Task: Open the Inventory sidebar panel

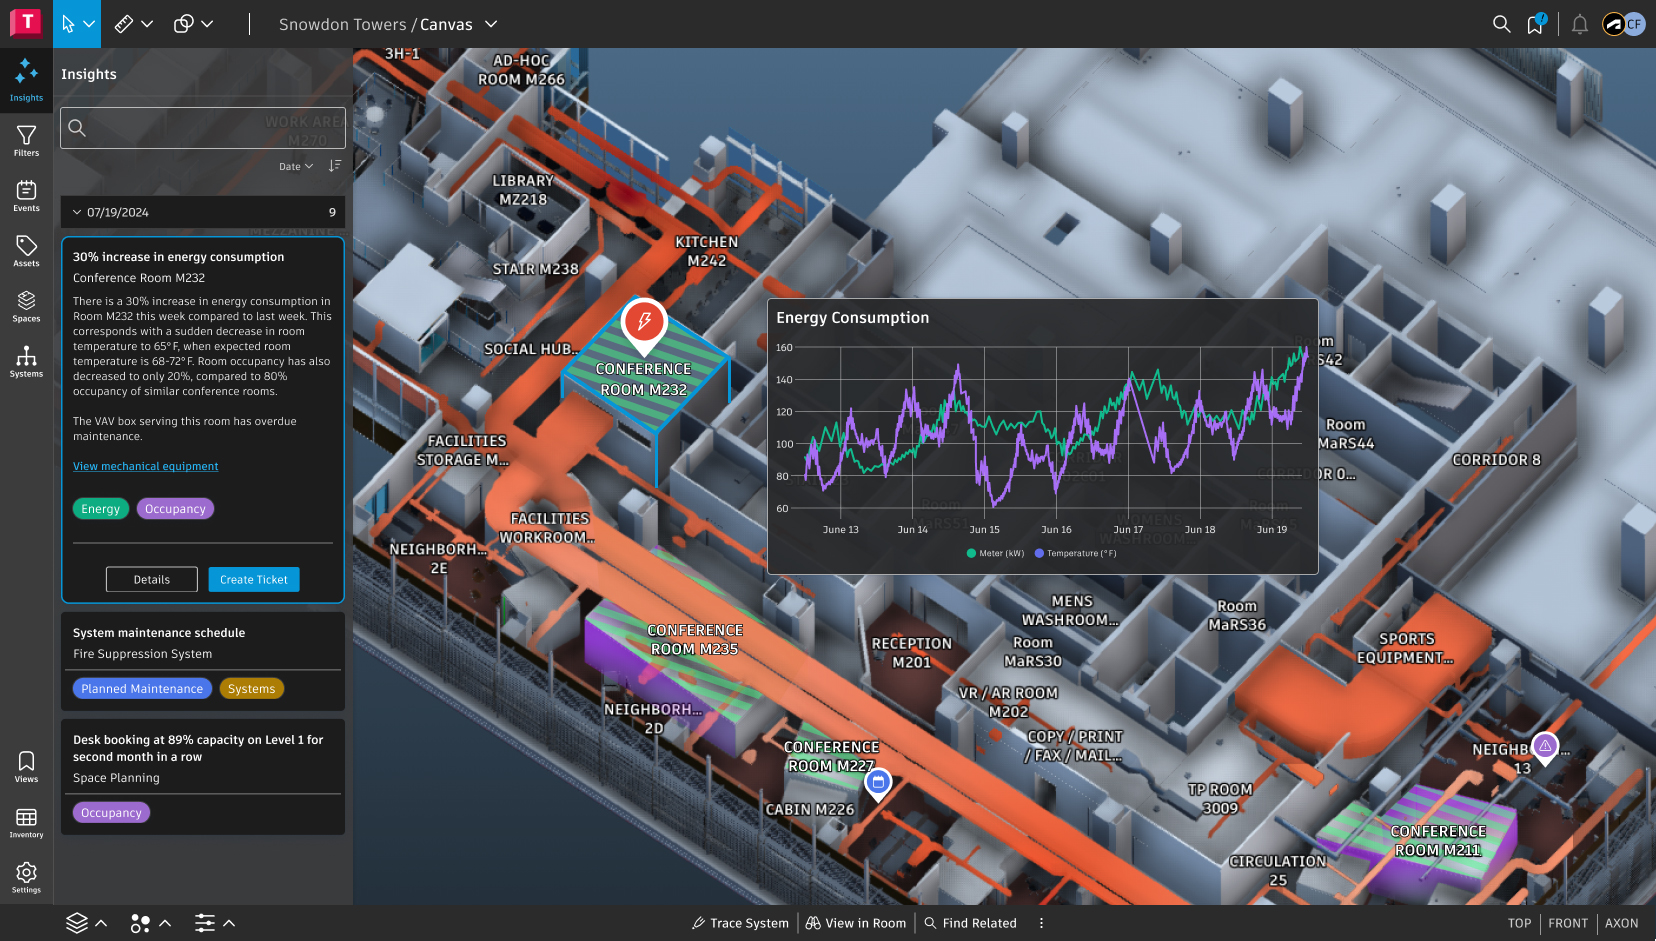Action: (26, 823)
